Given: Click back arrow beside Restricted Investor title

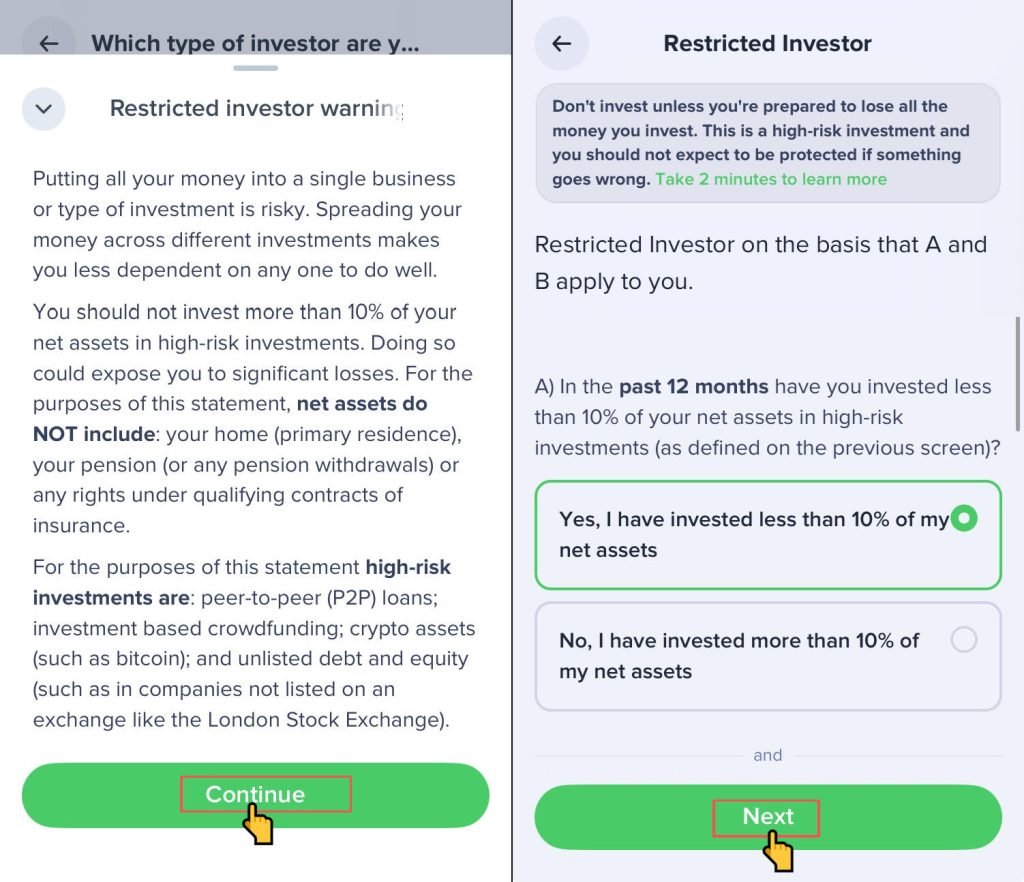Looking at the screenshot, I should coord(562,44).
